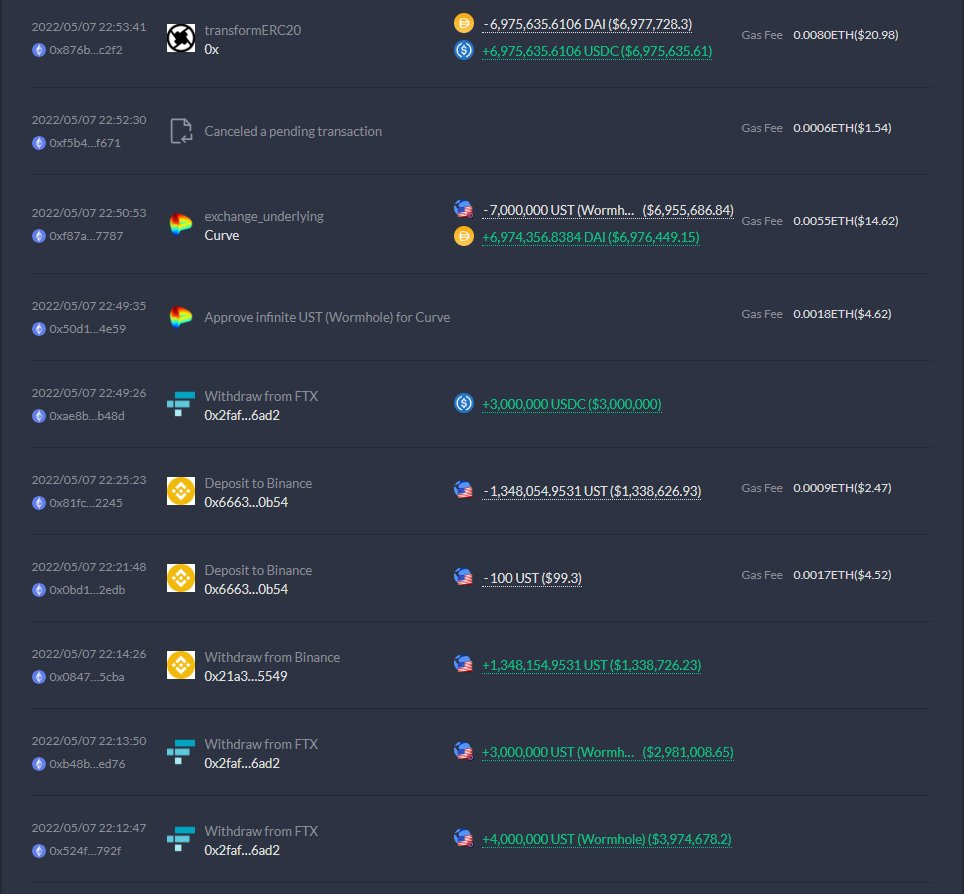This screenshot has height=894, width=964.
Task: Click the DAI coin icon in the top row
Action: [x=464, y=23]
